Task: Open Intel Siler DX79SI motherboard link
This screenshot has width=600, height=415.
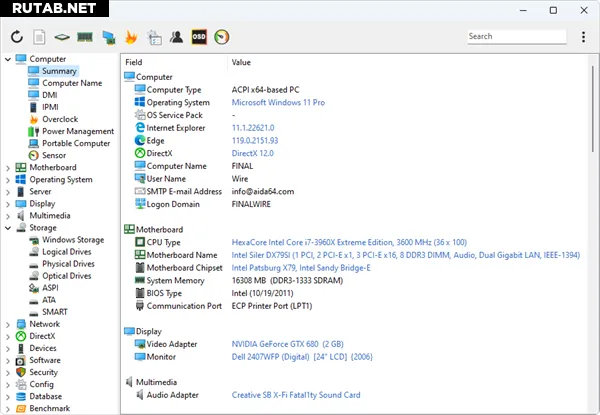Action: (x=406, y=255)
